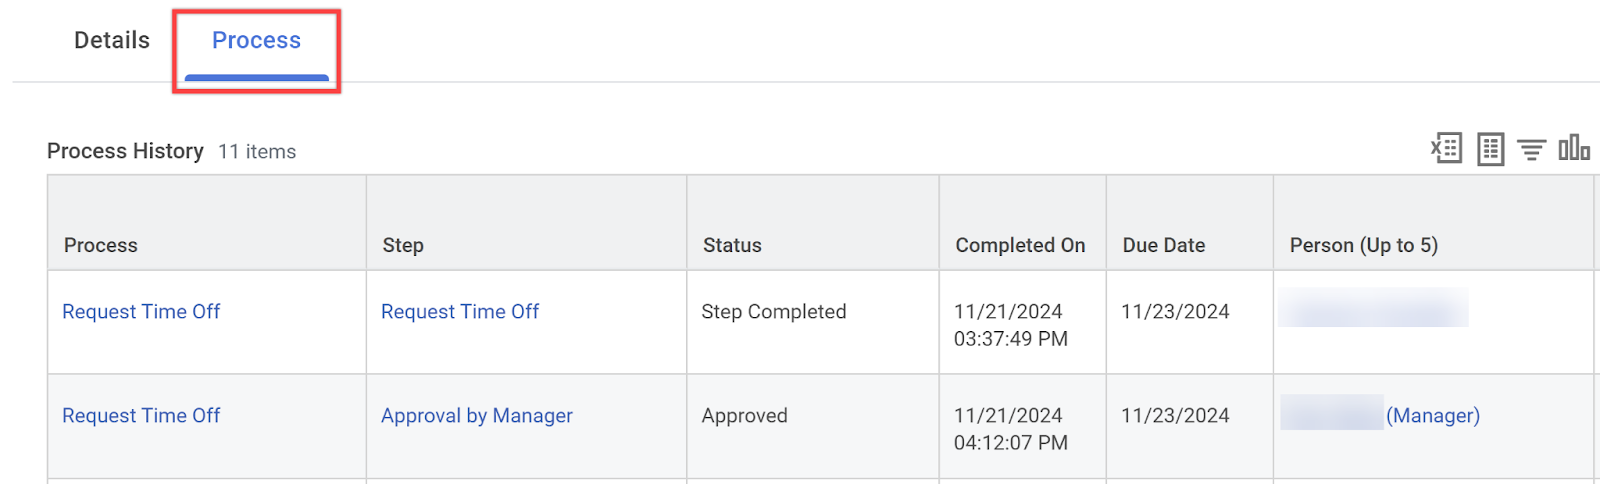Image resolution: width=1600 pixels, height=484 pixels.
Task: Export Process History table to Excel
Action: click(1446, 149)
